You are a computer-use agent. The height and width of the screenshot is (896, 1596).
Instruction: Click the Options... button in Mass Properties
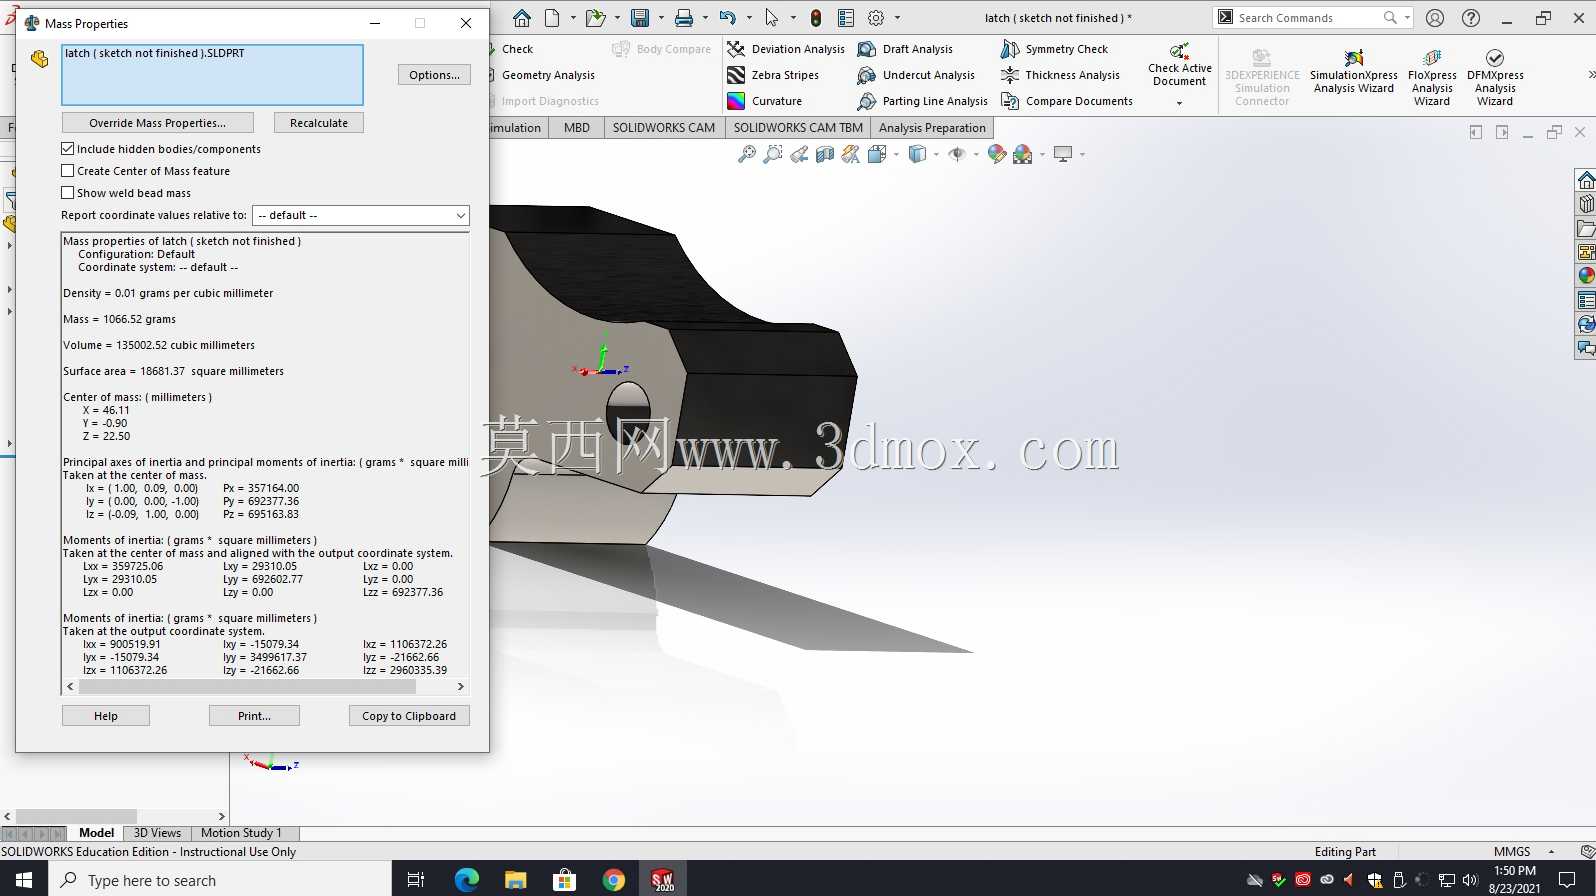434,75
